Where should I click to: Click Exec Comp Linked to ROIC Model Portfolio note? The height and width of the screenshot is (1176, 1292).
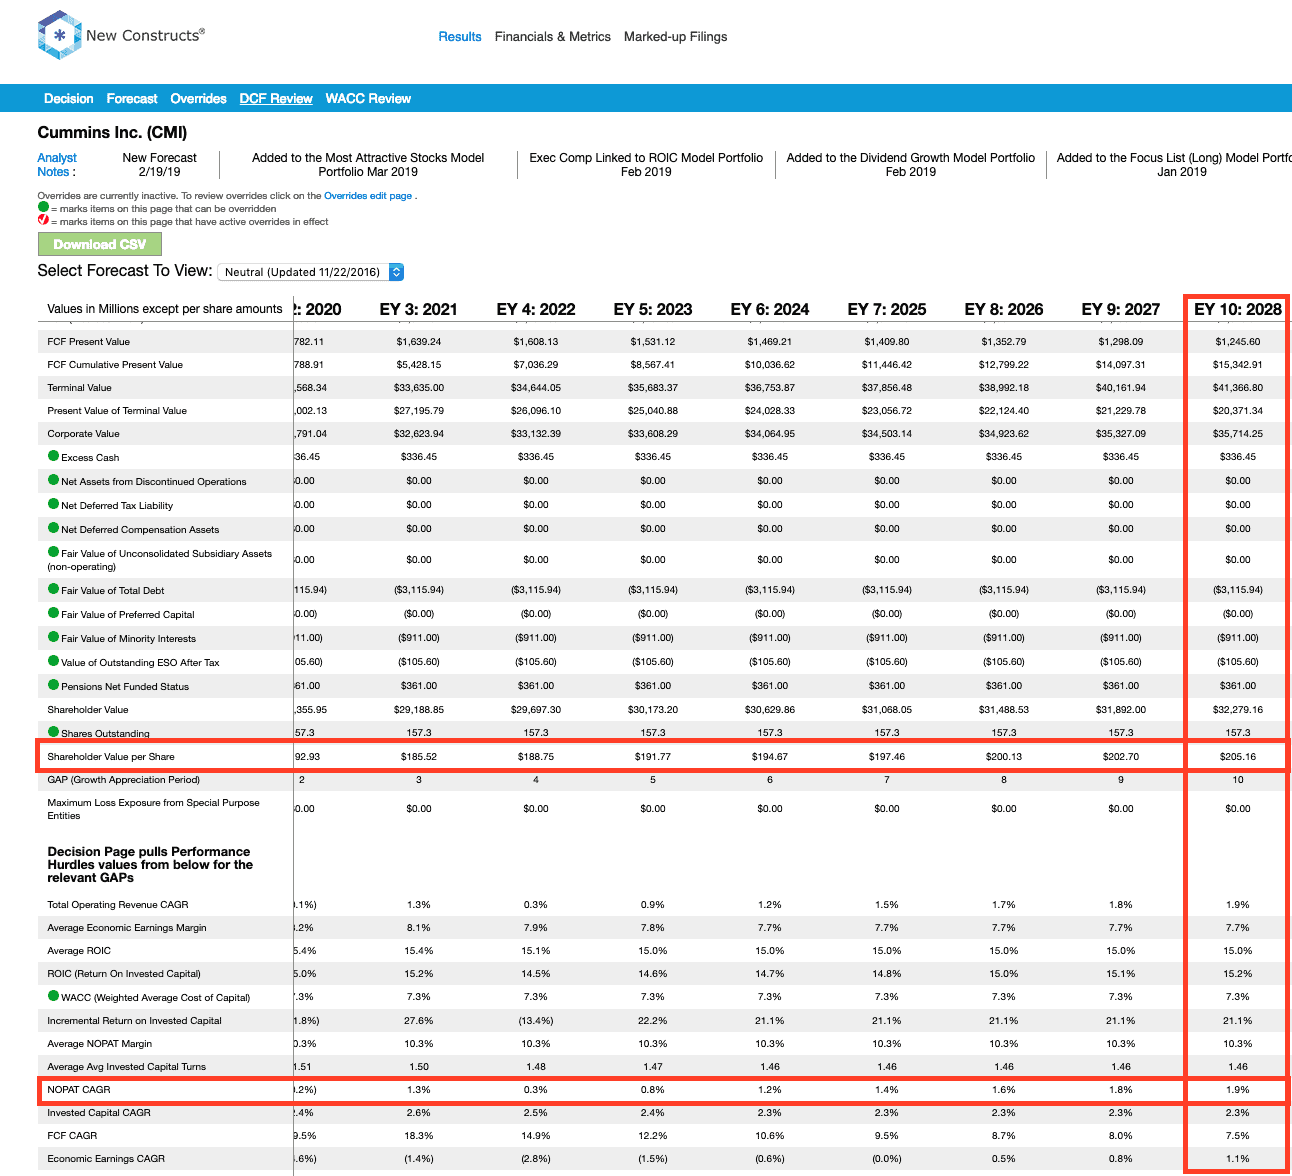tap(646, 165)
